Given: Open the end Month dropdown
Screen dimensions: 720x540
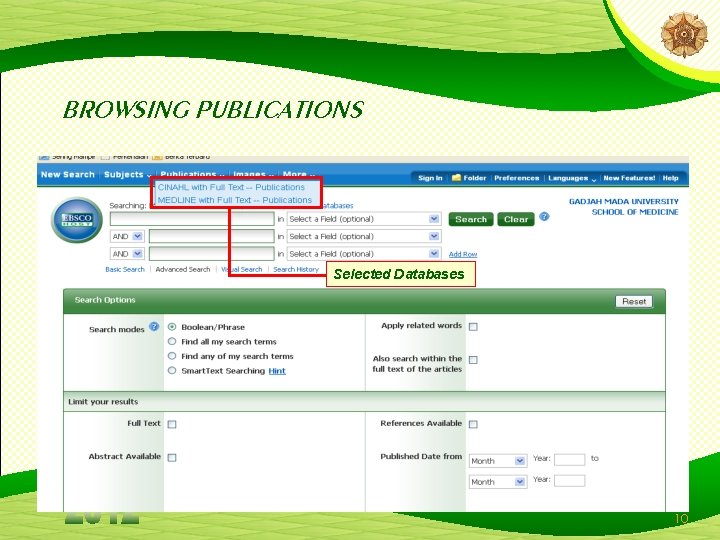Looking at the screenshot, I should tap(498, 482).
